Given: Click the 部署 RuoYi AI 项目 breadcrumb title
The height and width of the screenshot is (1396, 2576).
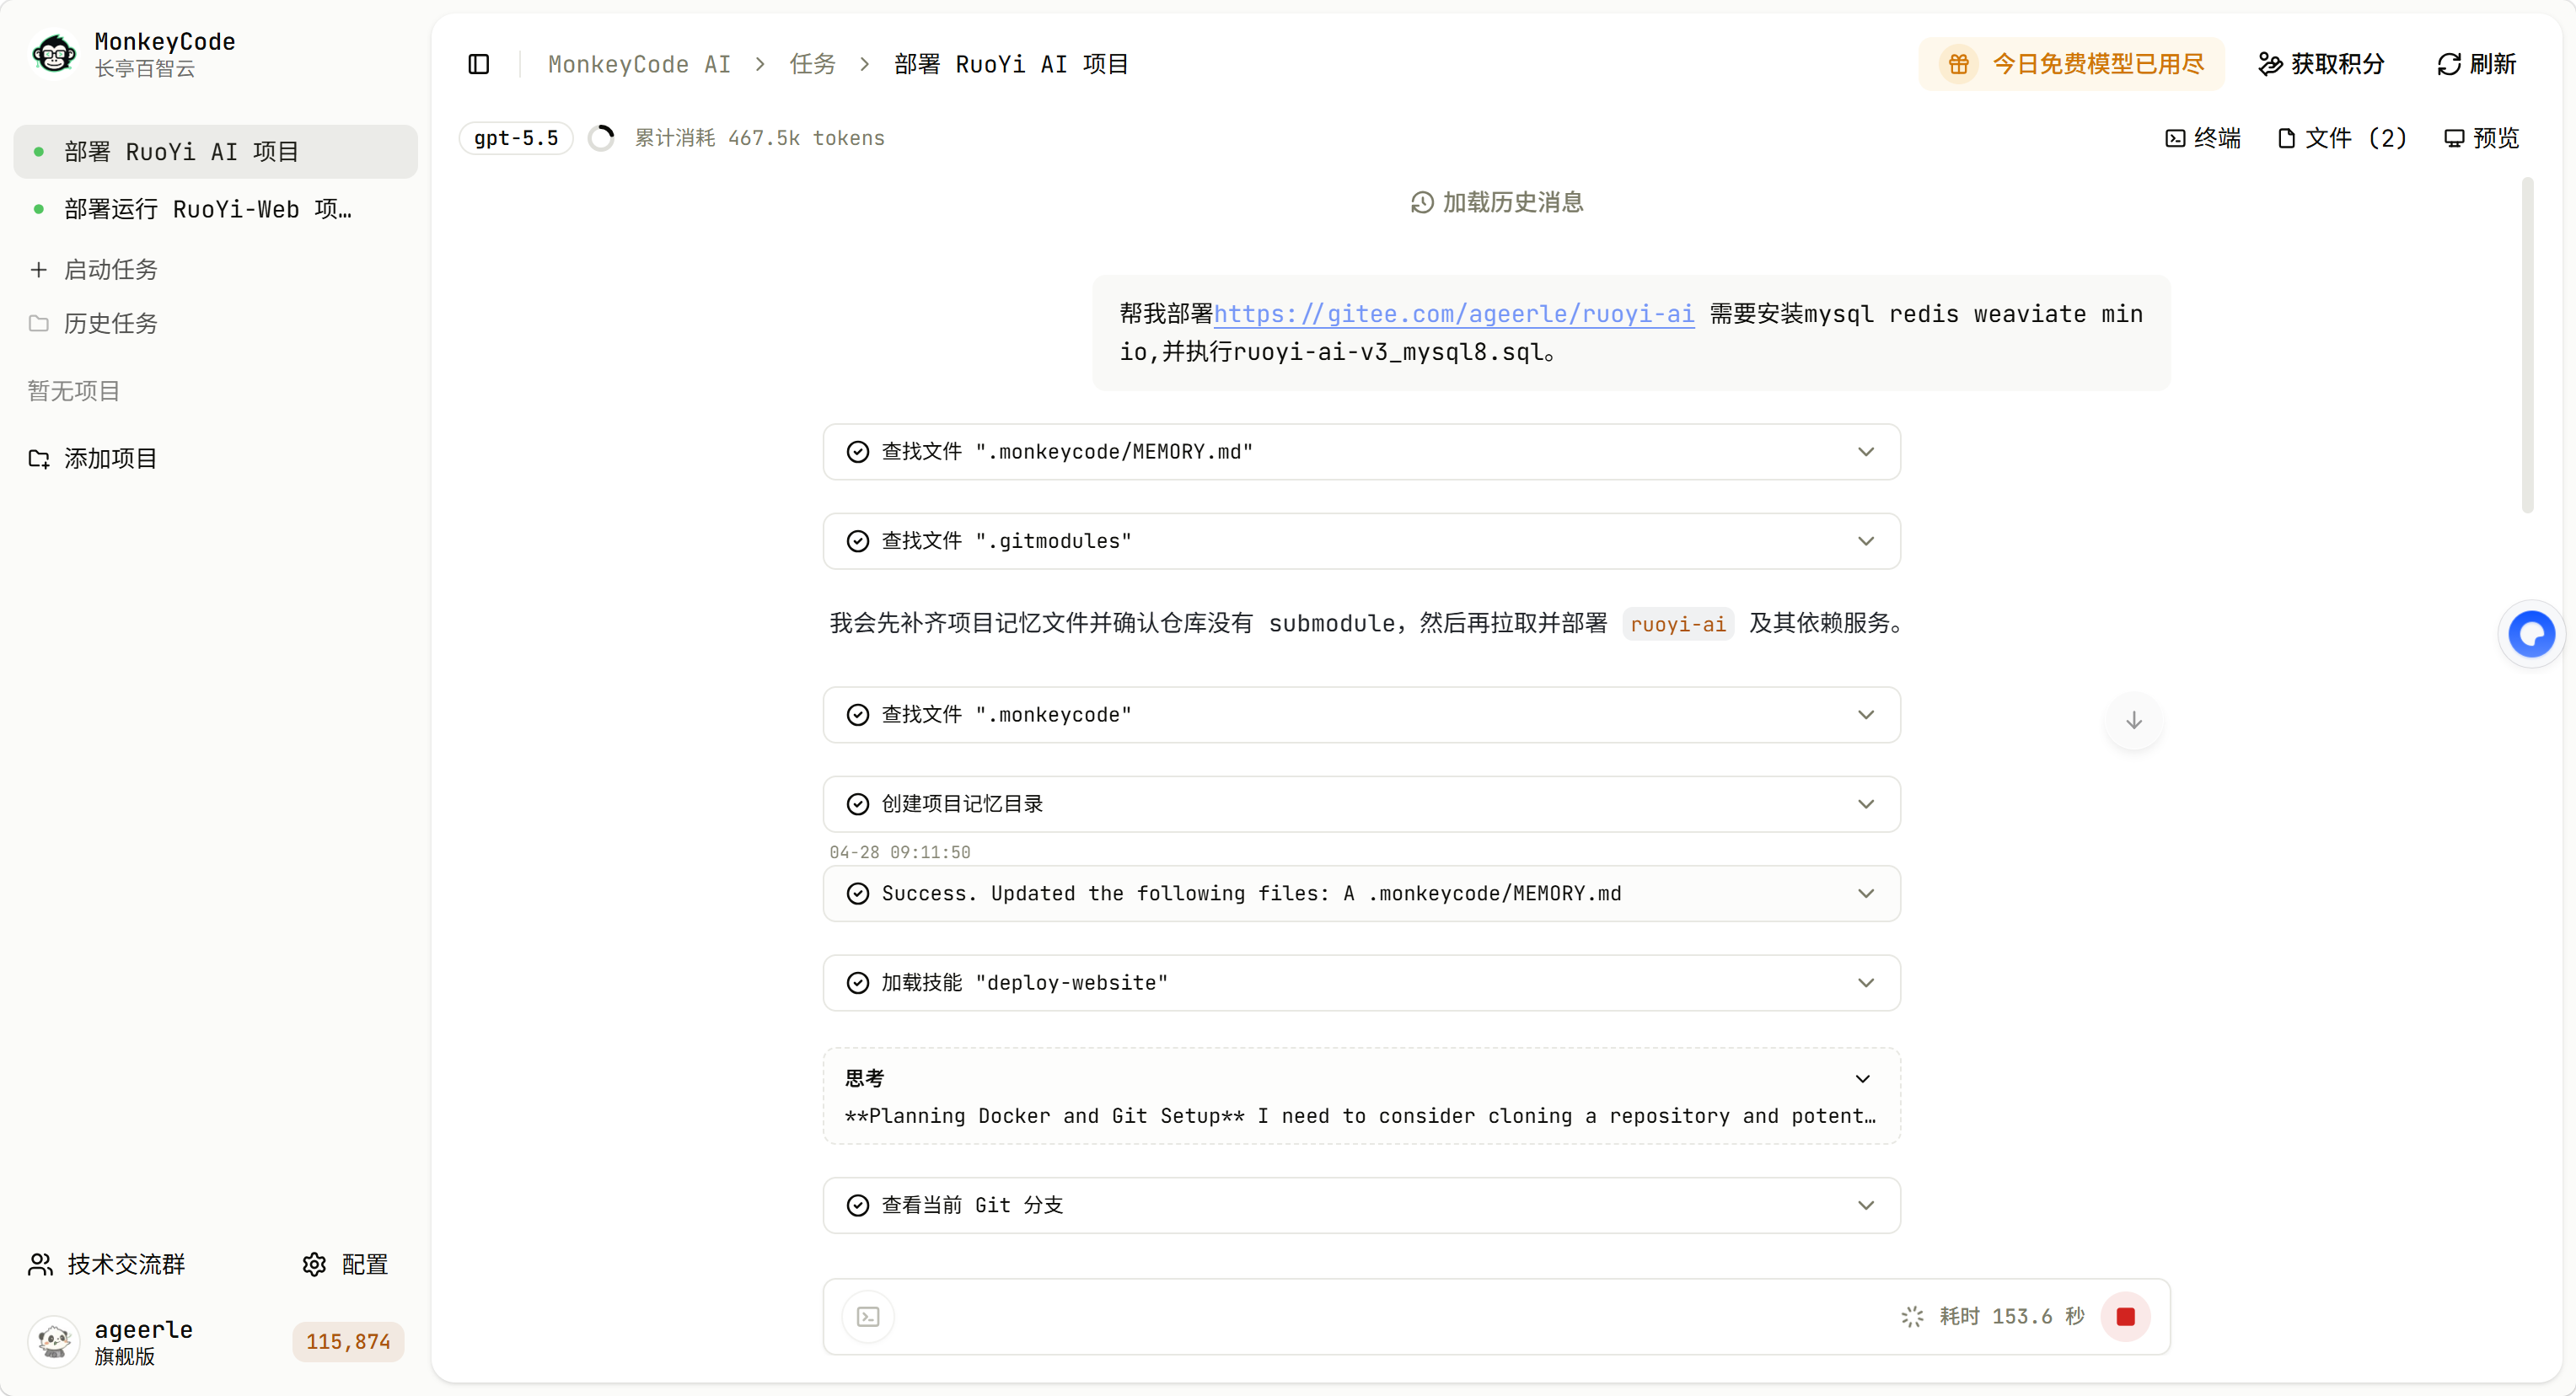Looking at the screenshot, I should (1011, 64).
